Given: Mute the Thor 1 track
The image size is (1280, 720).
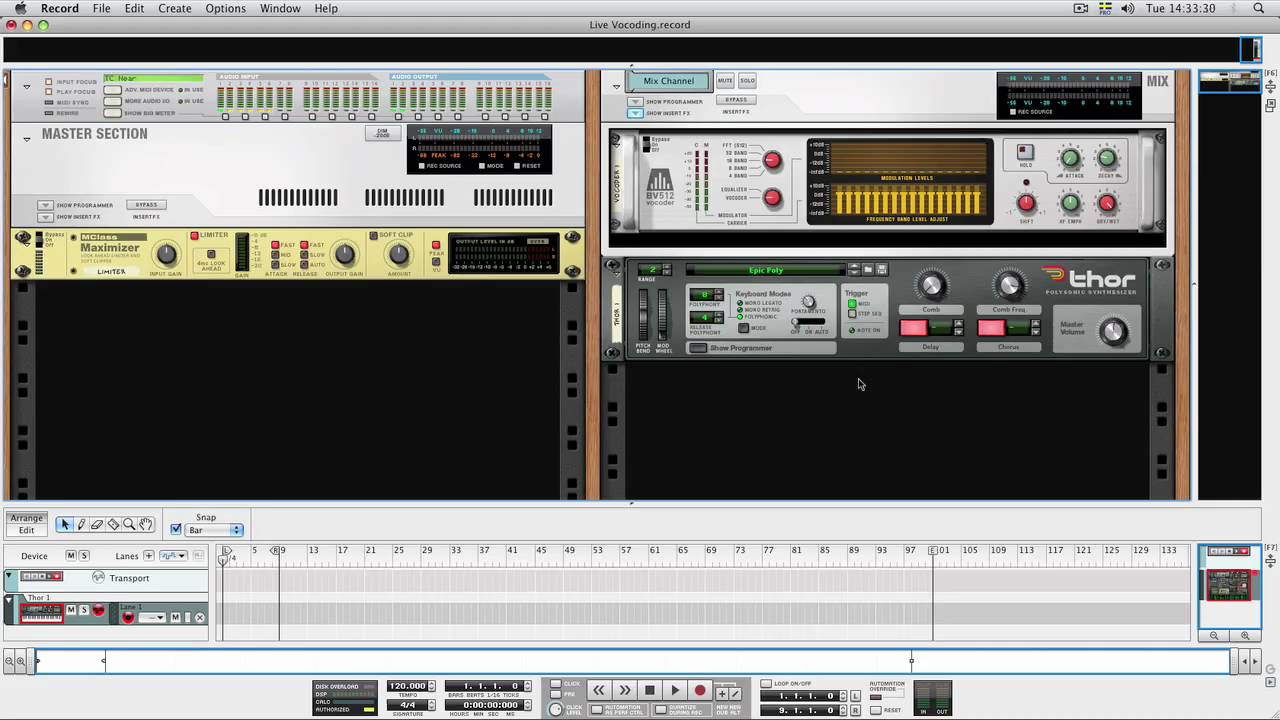Looking at the screenshot, I should (x=71, y=611).
